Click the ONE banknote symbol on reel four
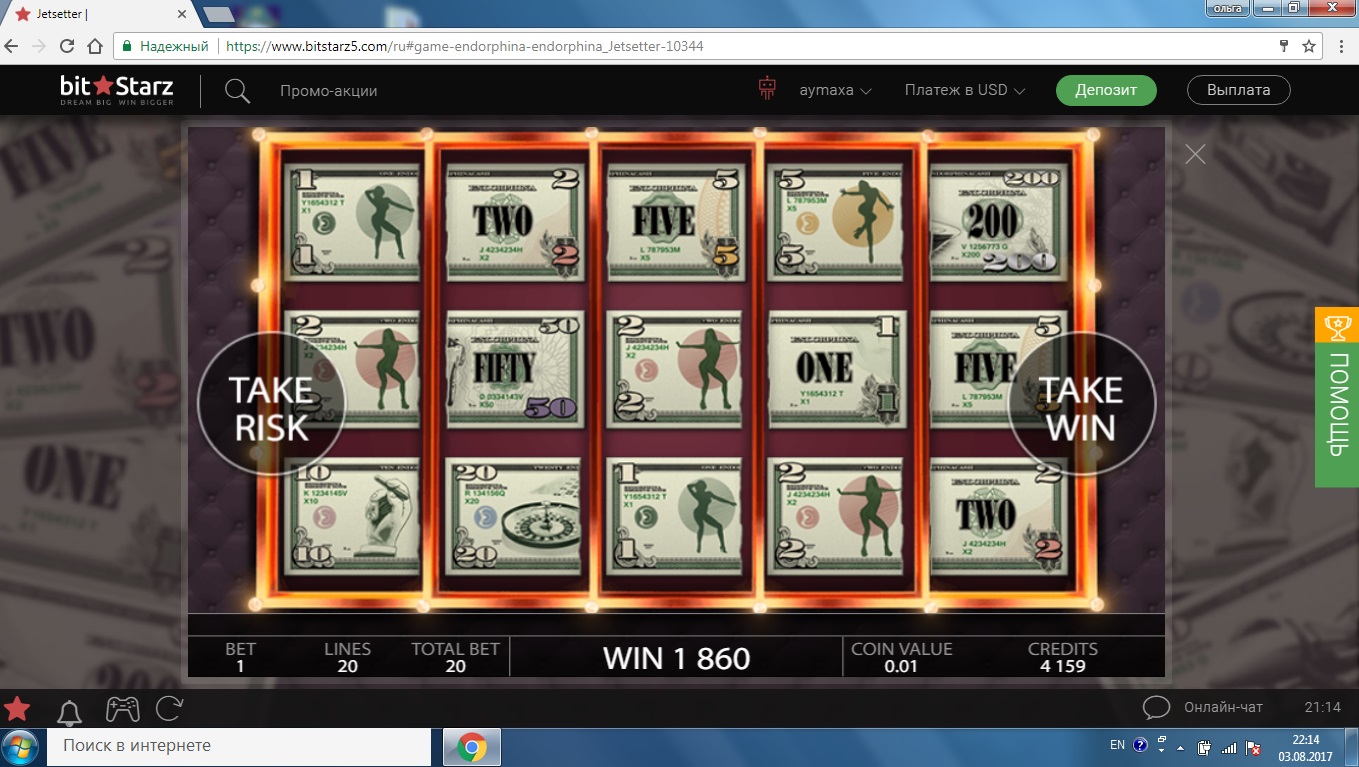 point(837,368)
